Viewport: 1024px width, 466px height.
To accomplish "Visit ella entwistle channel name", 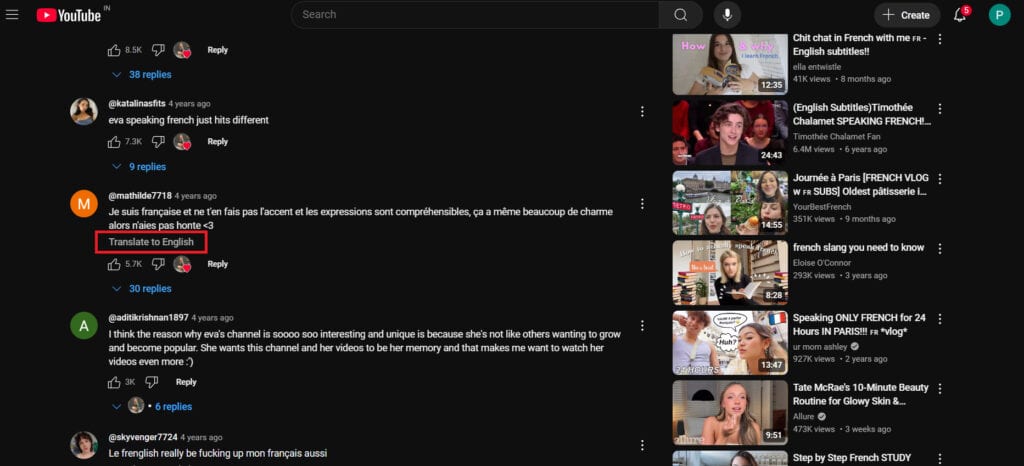I will point(817,67).
